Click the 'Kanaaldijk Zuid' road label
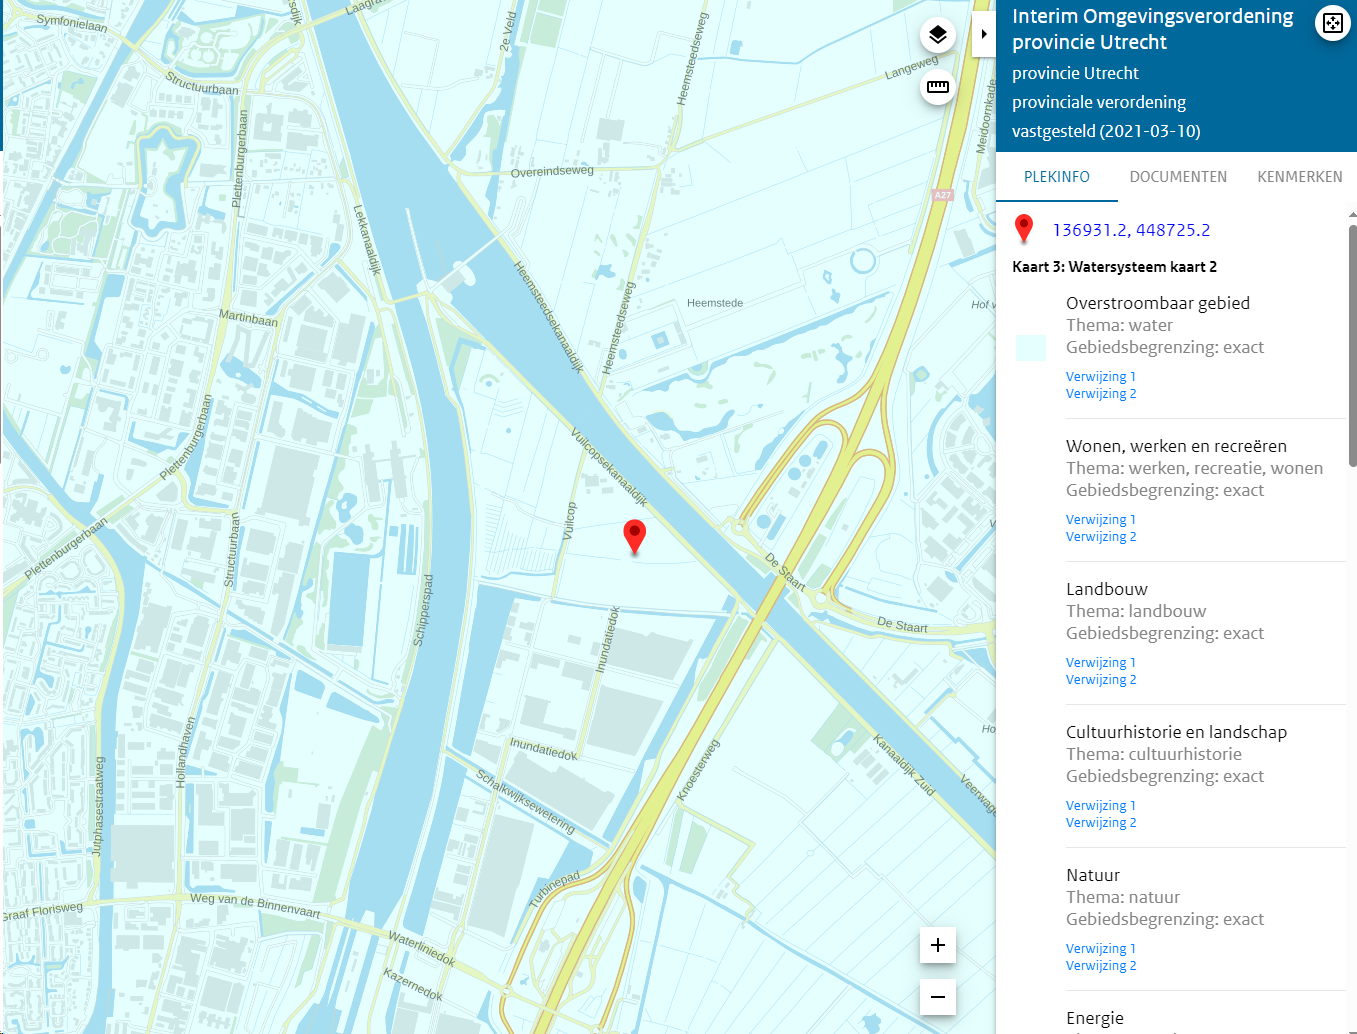The height and width of the screenshot is (1034, 1357). (x=904, y=766)
